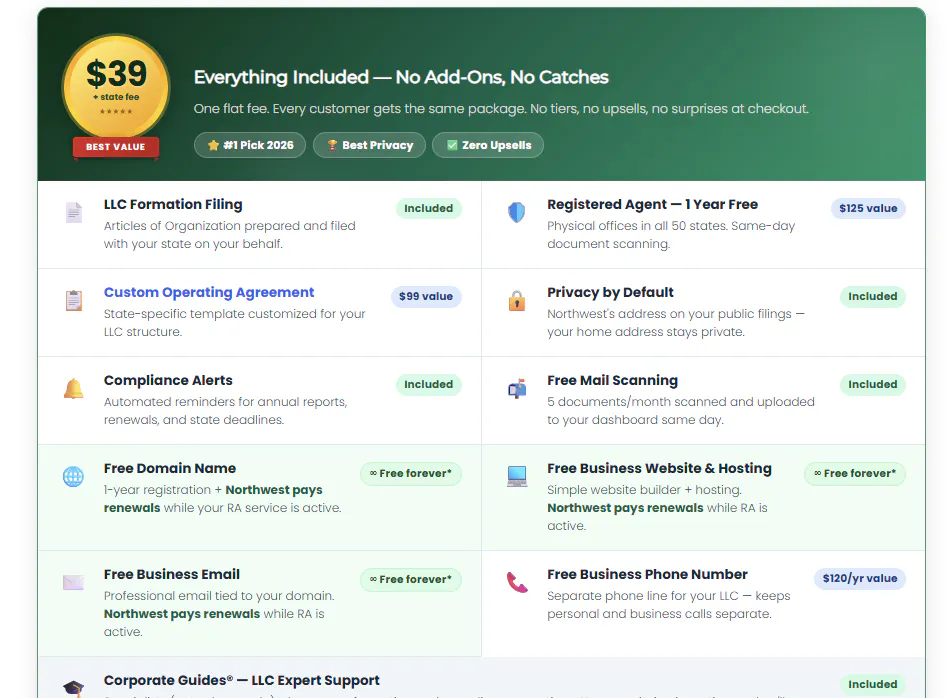Viewport: 946px width, 698px height.
Task: Click the '+ state fee' text on gold badge
Action: 116,97
